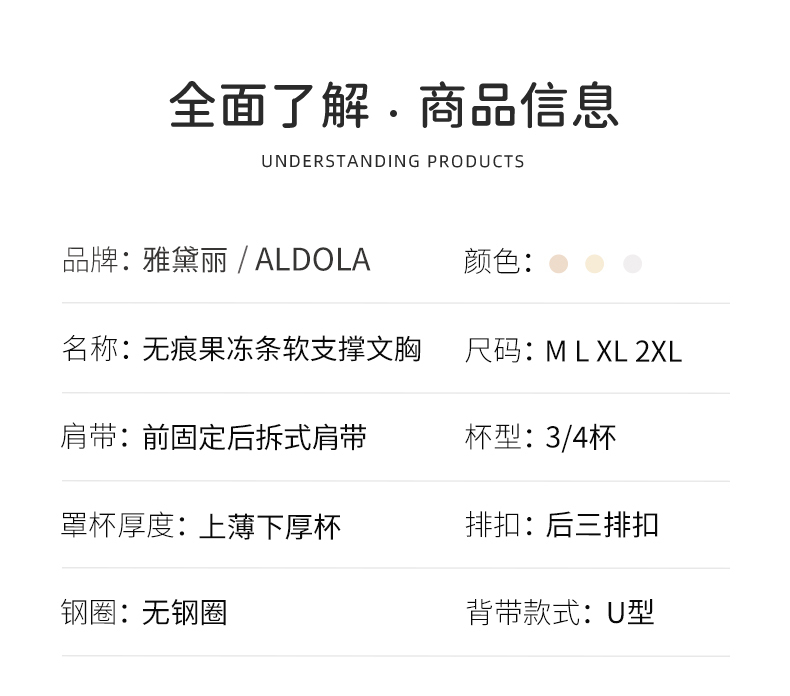Click the 前固定后拆式肩带 strap description
The image size is (790, 696).
pos(255,438)
